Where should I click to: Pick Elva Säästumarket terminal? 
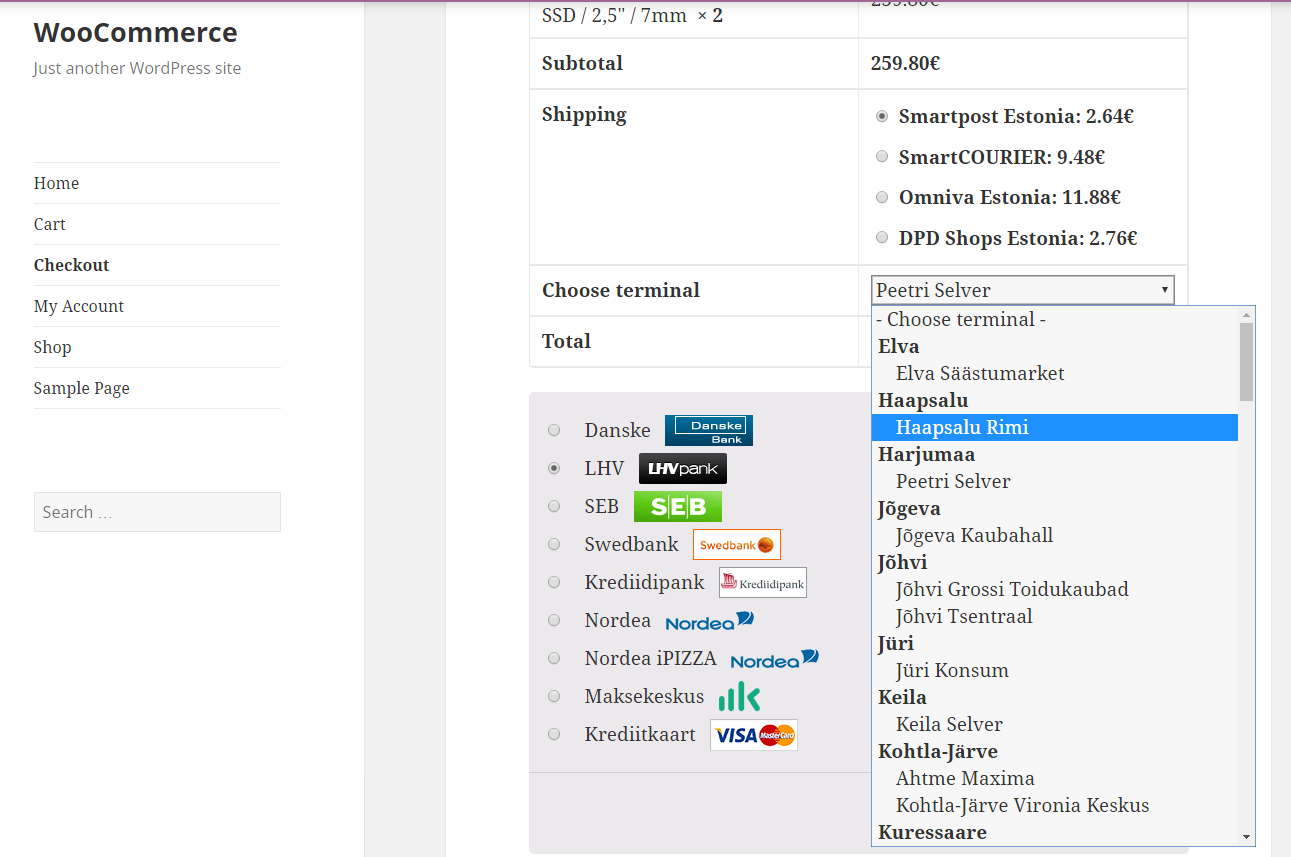point(1055,373)
